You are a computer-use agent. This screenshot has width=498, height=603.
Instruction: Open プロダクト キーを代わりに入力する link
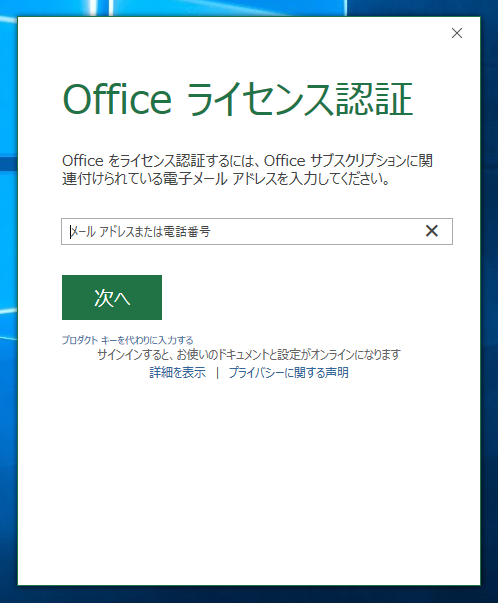coord(128,340)
